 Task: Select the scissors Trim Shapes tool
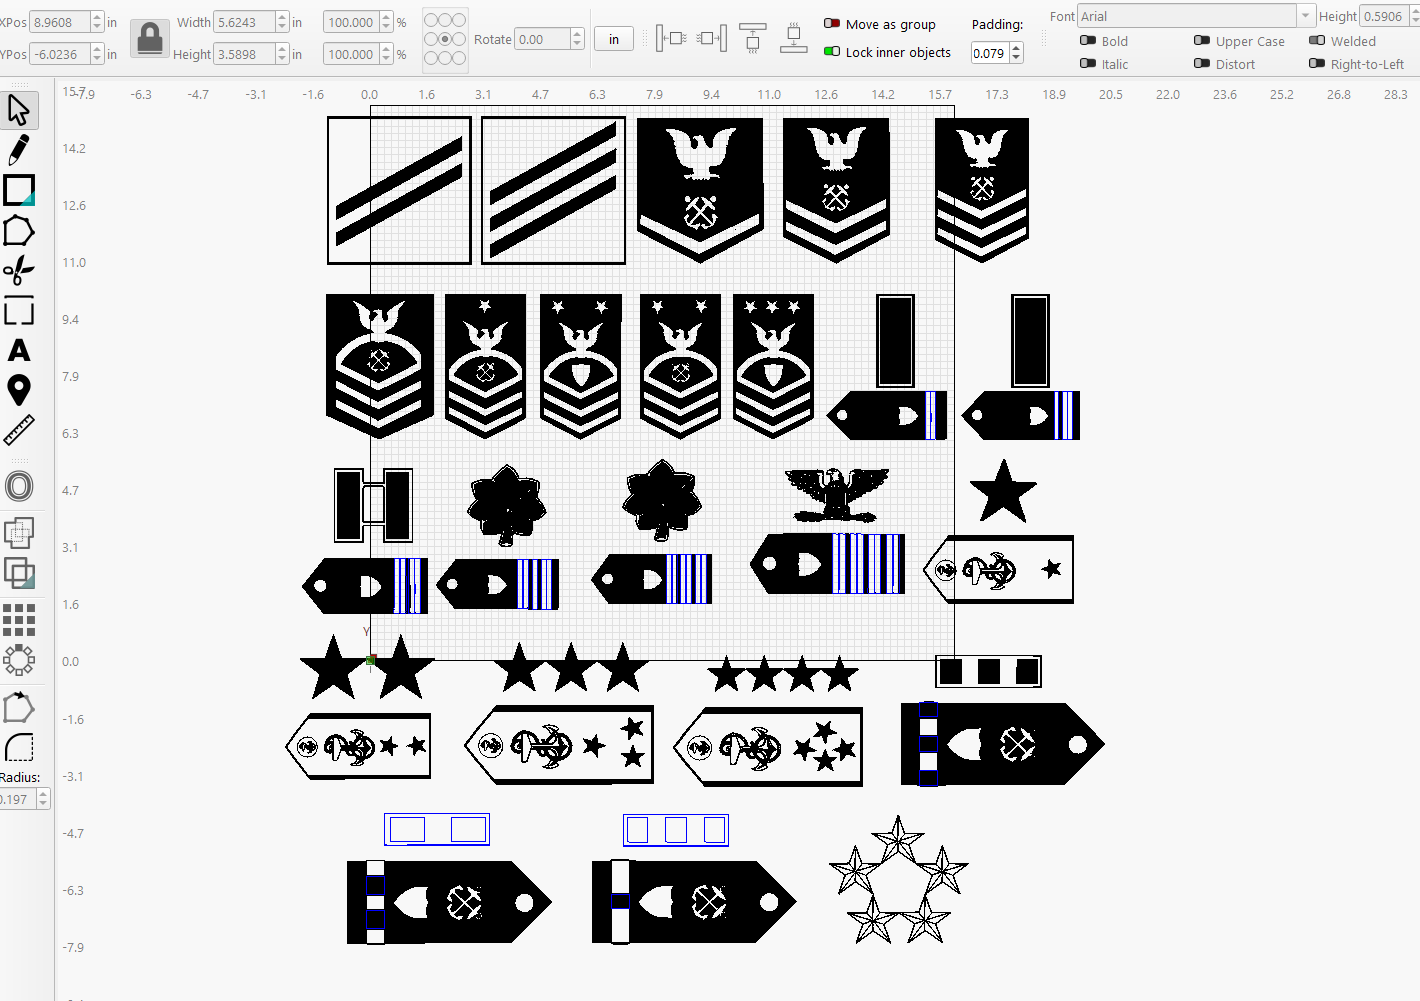(19, 270)
